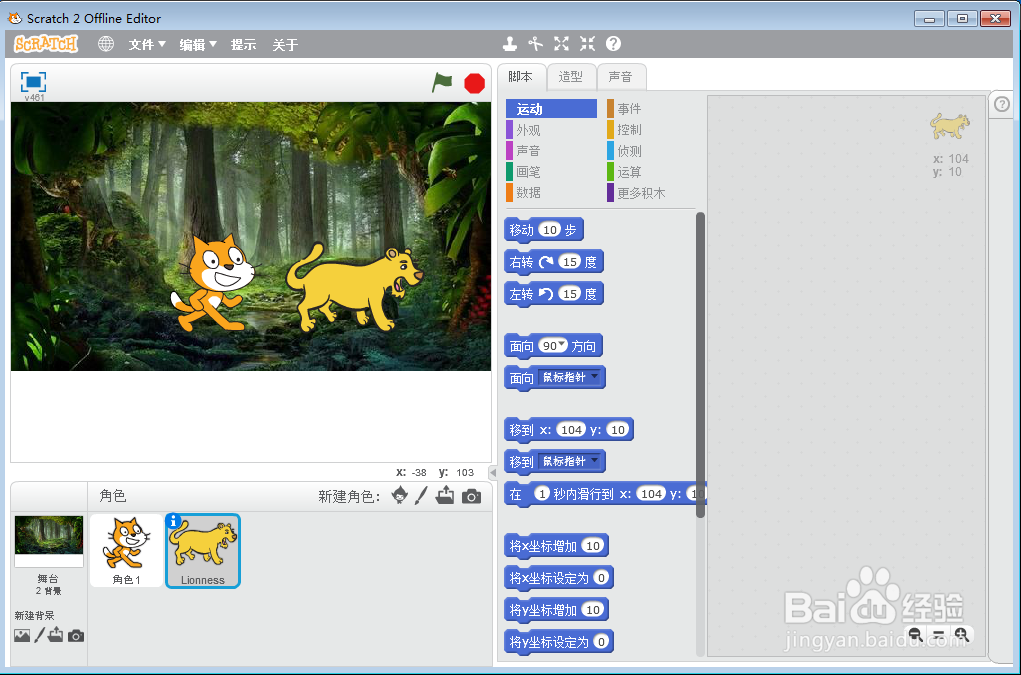The image size is (1021, 675).
Task: Click value field in 将x坐标设定为 block
Action: [601, 577]
